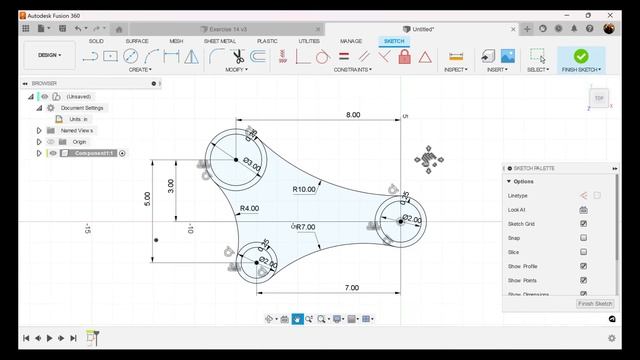Click the green Finish Sketch checkmark
Screen dimensions: 640x360
coord(581,56)
